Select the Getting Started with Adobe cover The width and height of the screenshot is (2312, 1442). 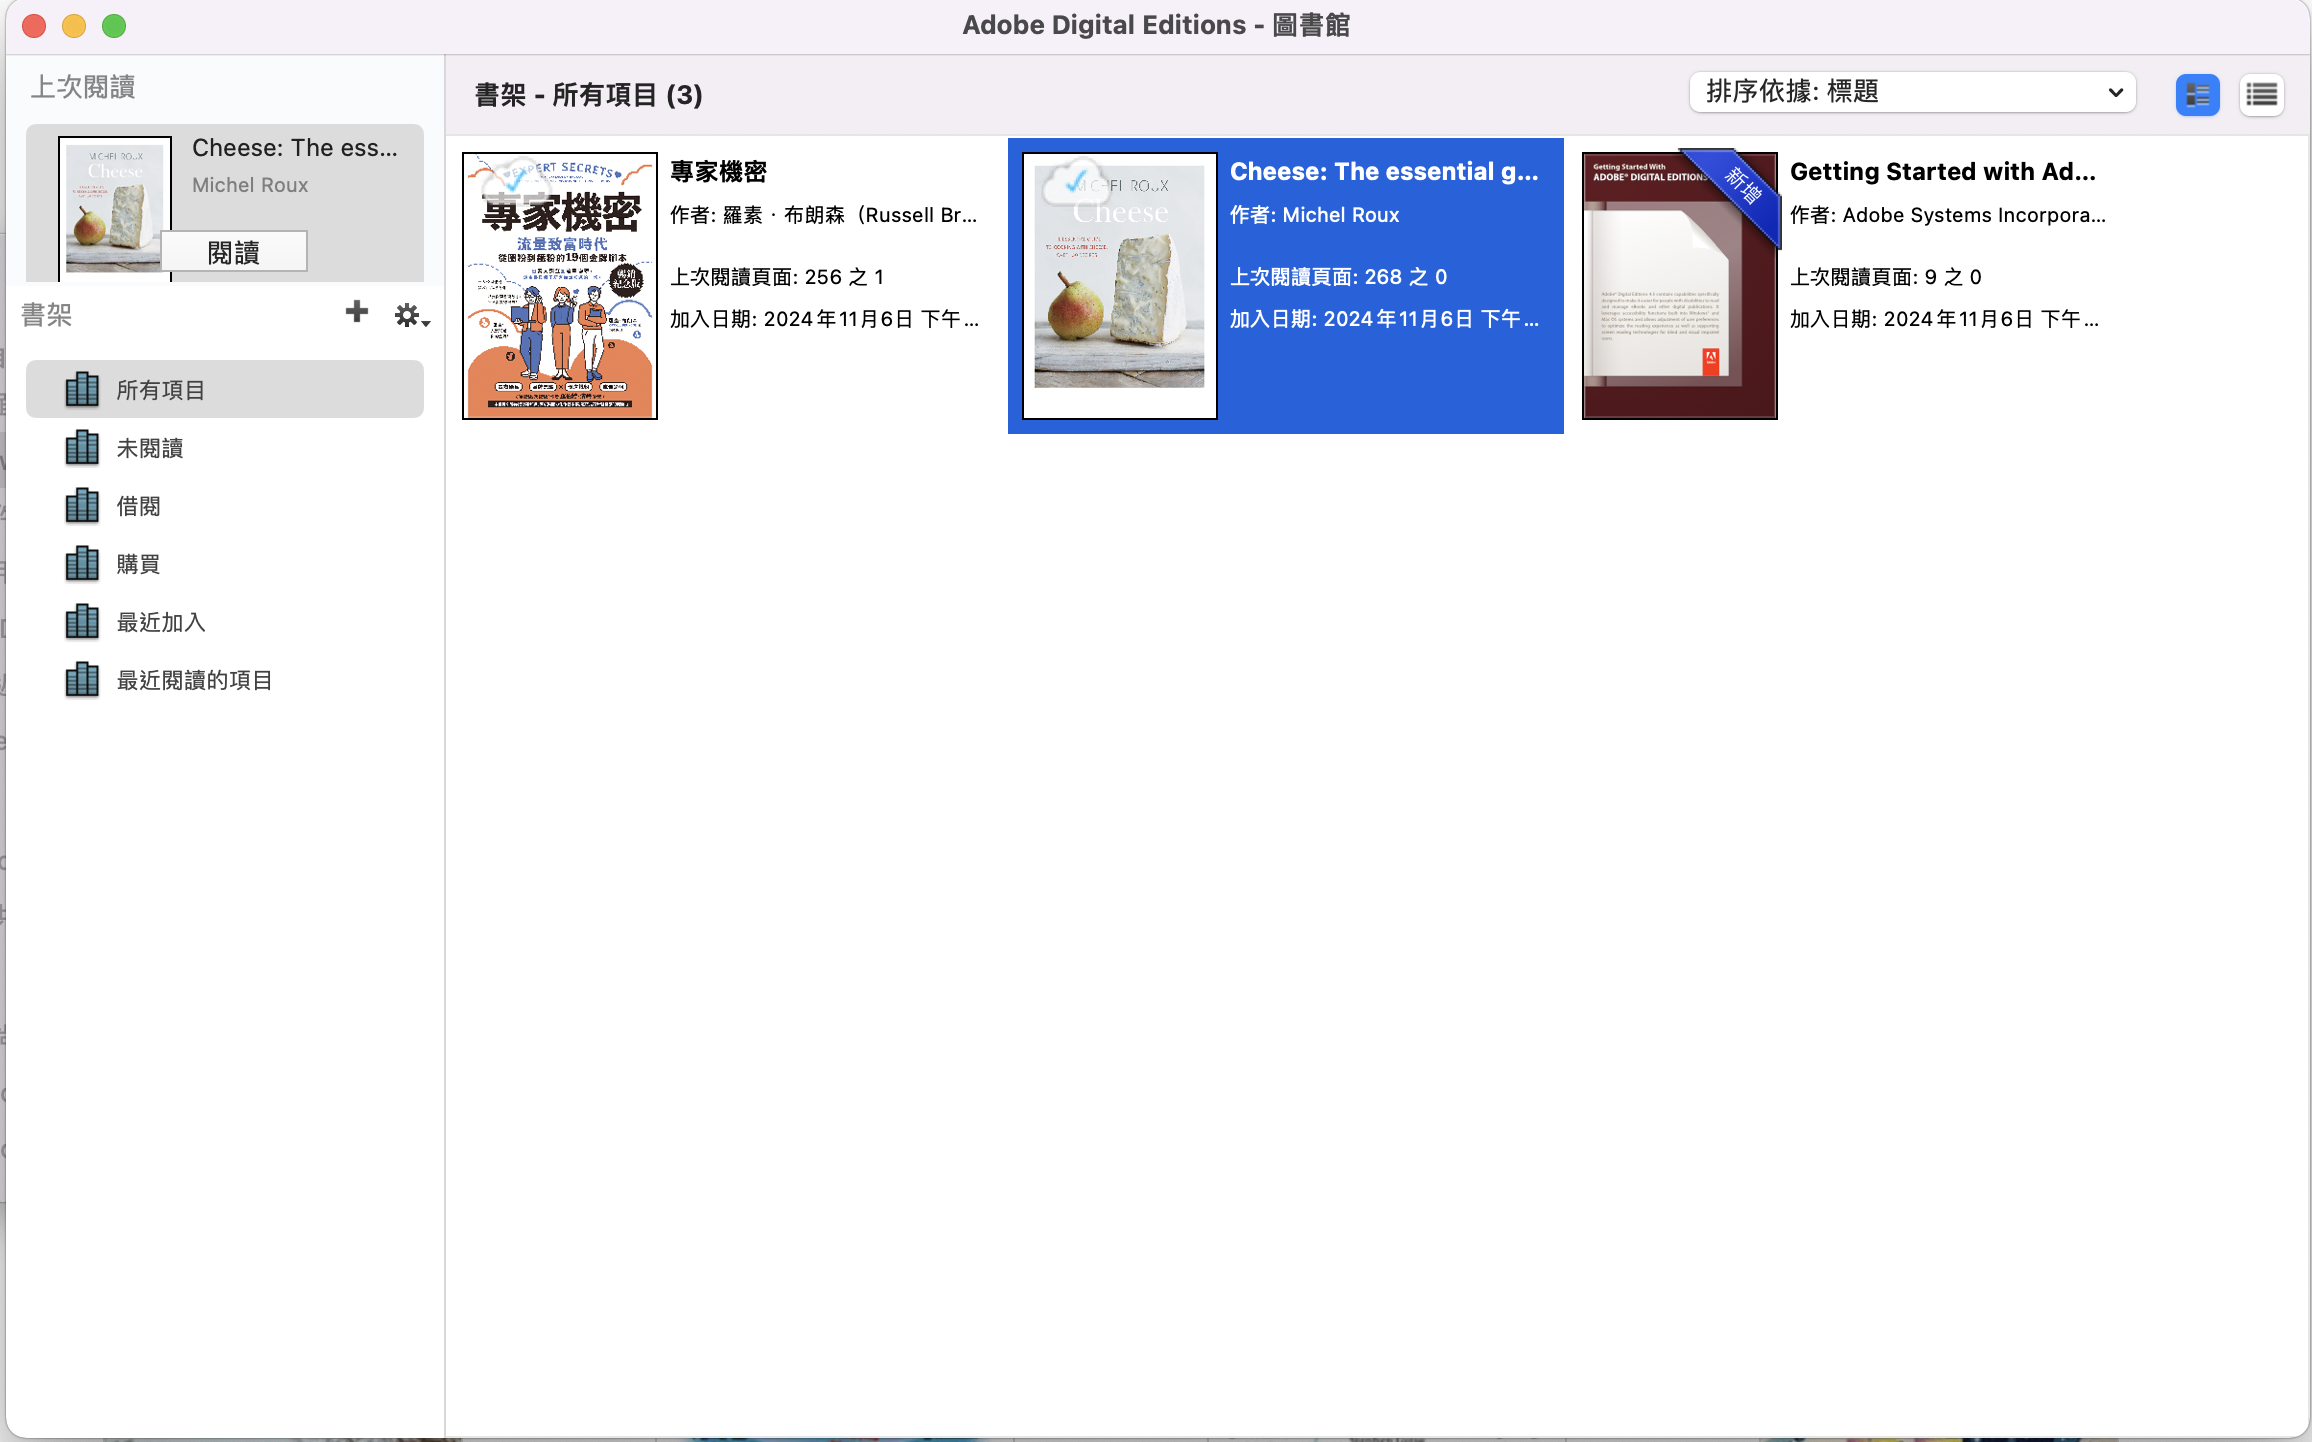pyautogui.click(x=1680, y=286)
